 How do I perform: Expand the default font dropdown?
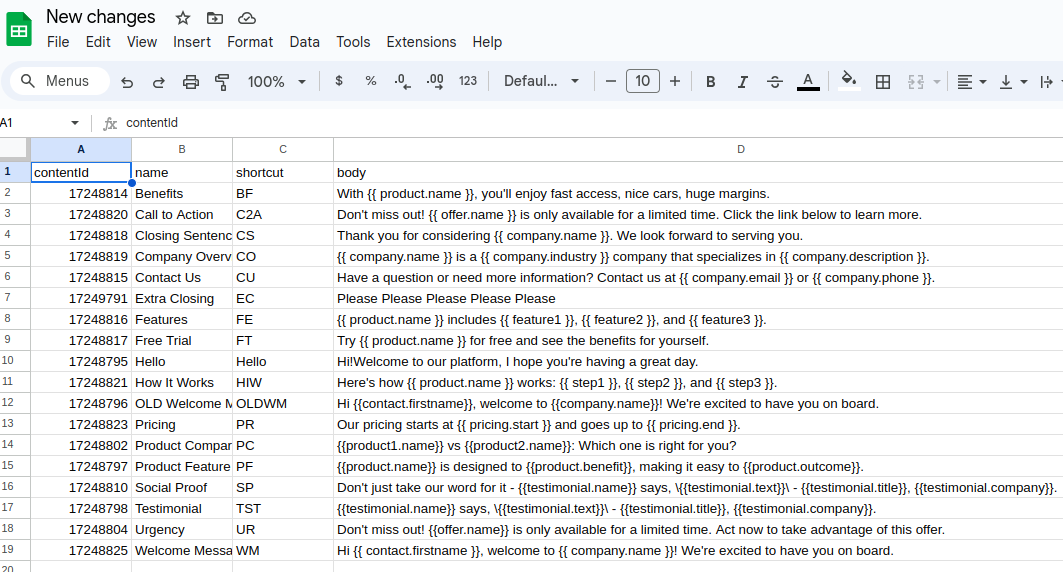[541, 82]
